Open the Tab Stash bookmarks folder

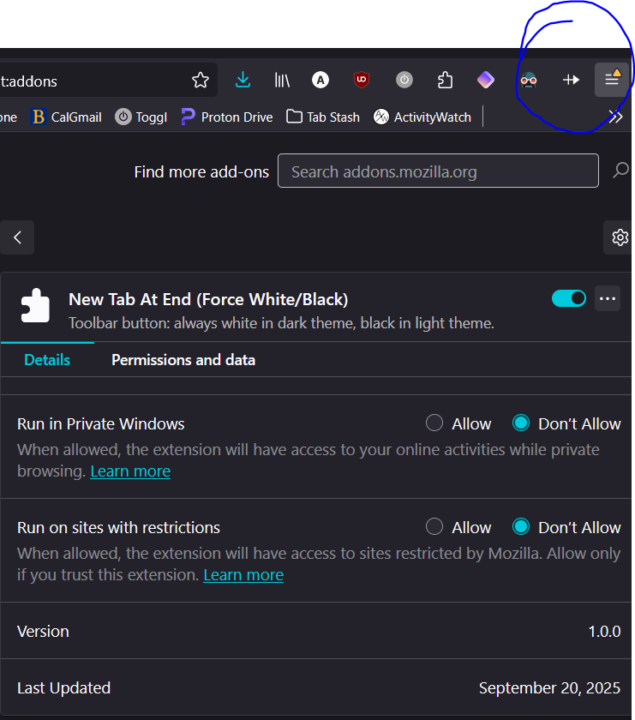click(x=323, y=117)
